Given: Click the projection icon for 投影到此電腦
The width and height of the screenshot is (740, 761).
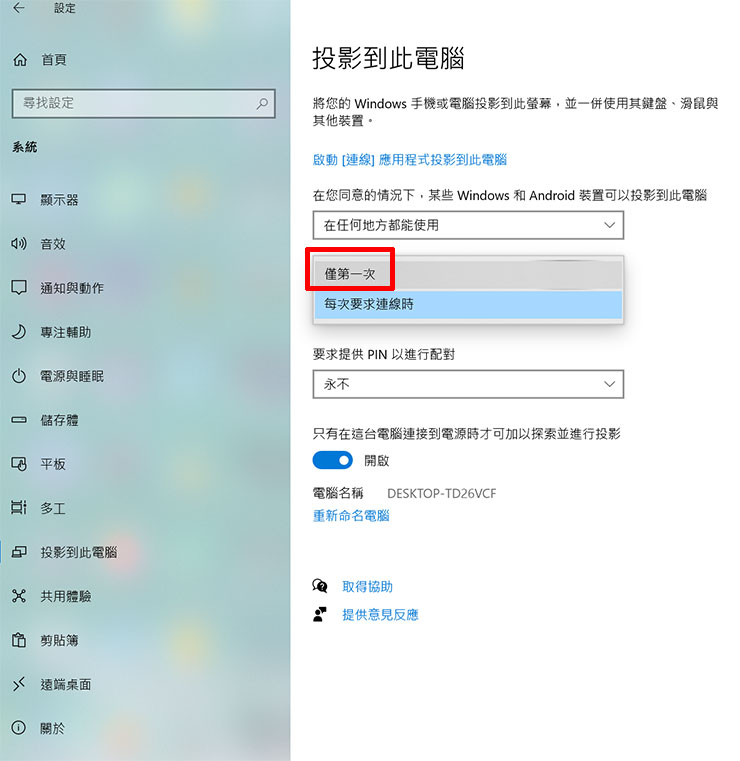Looking at the screenshot, I should pyautogui.click(x=19, y=552).
